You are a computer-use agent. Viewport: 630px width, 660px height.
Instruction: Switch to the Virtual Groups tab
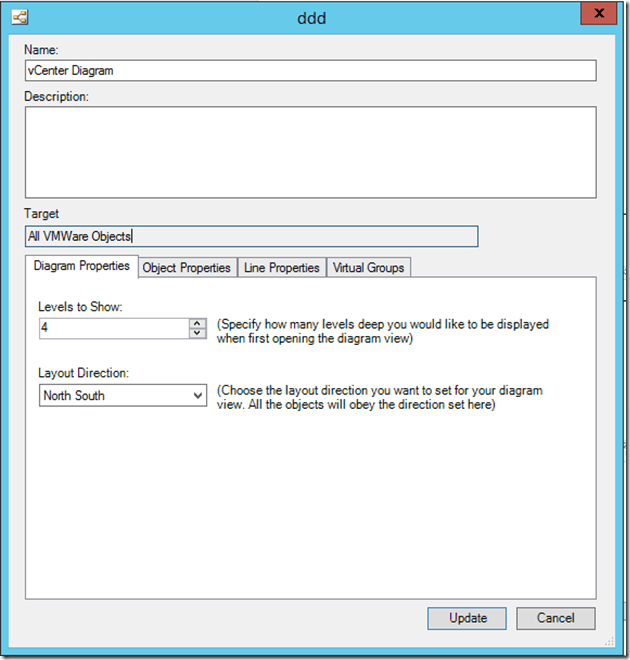pyautogui.click(x=368, y=268)
